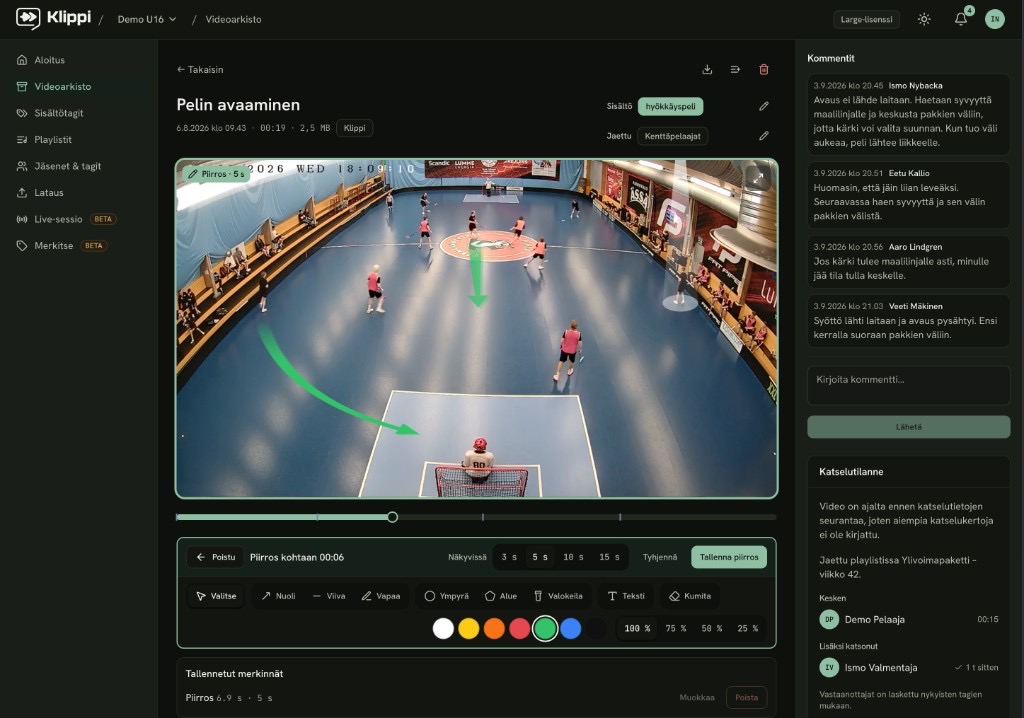Pick the Ympyrä circle tool

pyautogui.click(x=447, y=596)
